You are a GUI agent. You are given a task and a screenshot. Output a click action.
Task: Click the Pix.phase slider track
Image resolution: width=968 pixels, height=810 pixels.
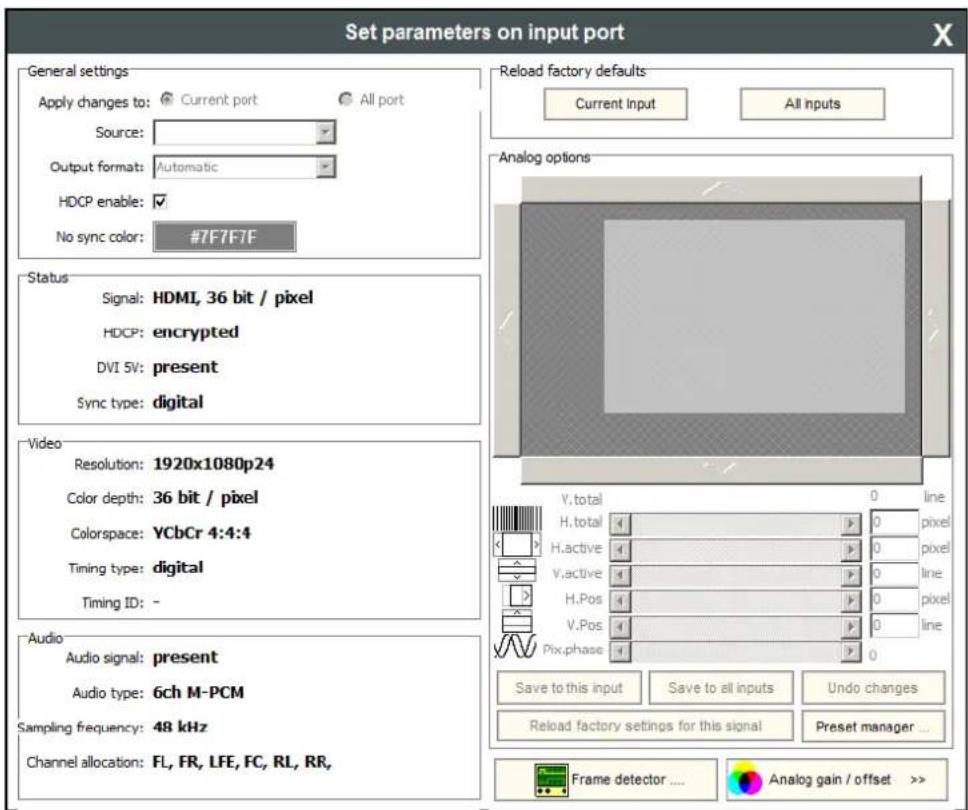click(735, 651)
